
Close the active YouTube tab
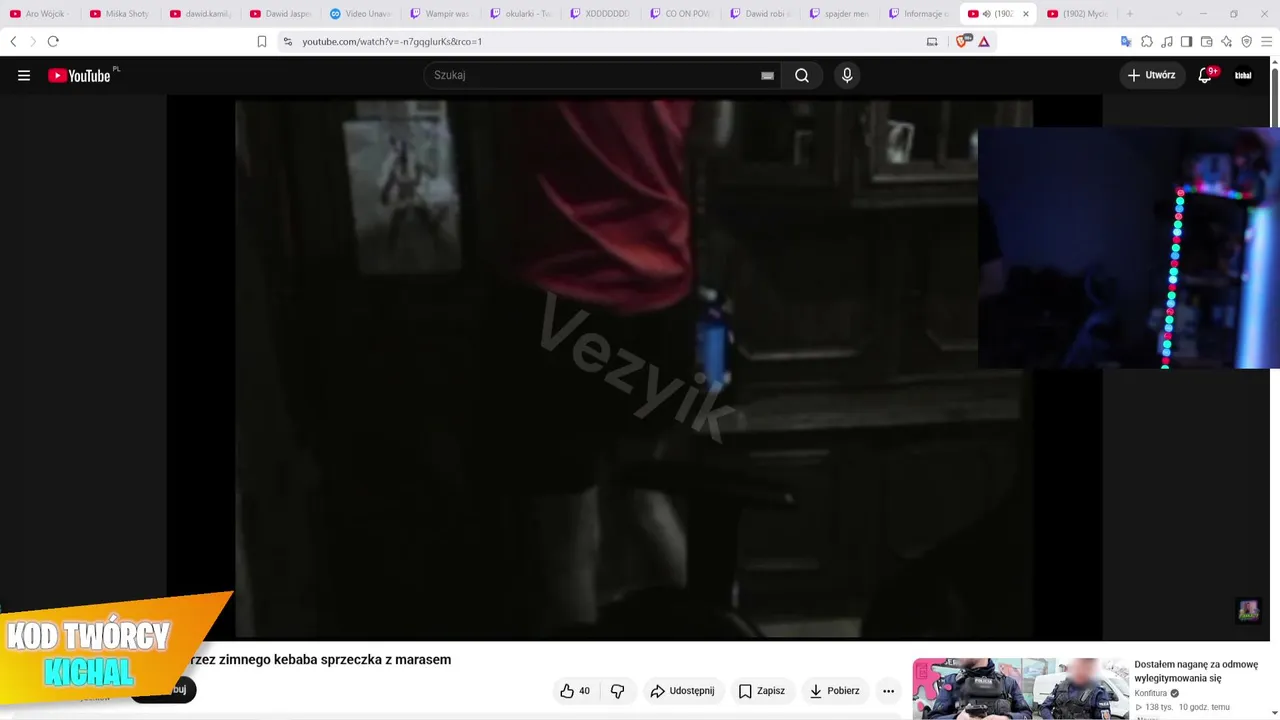point(1026,14)
